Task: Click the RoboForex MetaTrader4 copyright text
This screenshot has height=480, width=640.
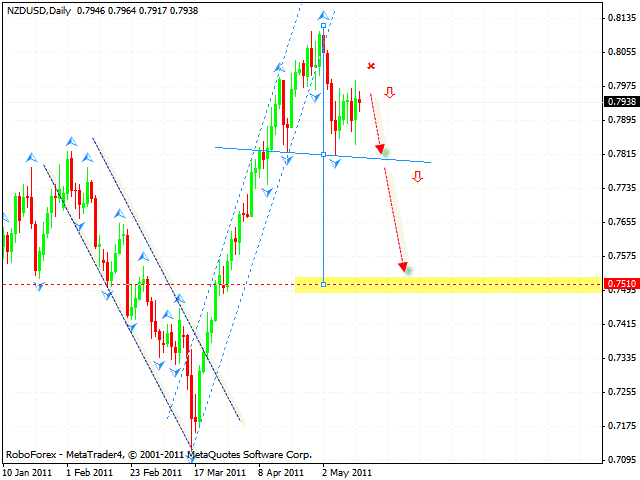Action: click(158, 453)
